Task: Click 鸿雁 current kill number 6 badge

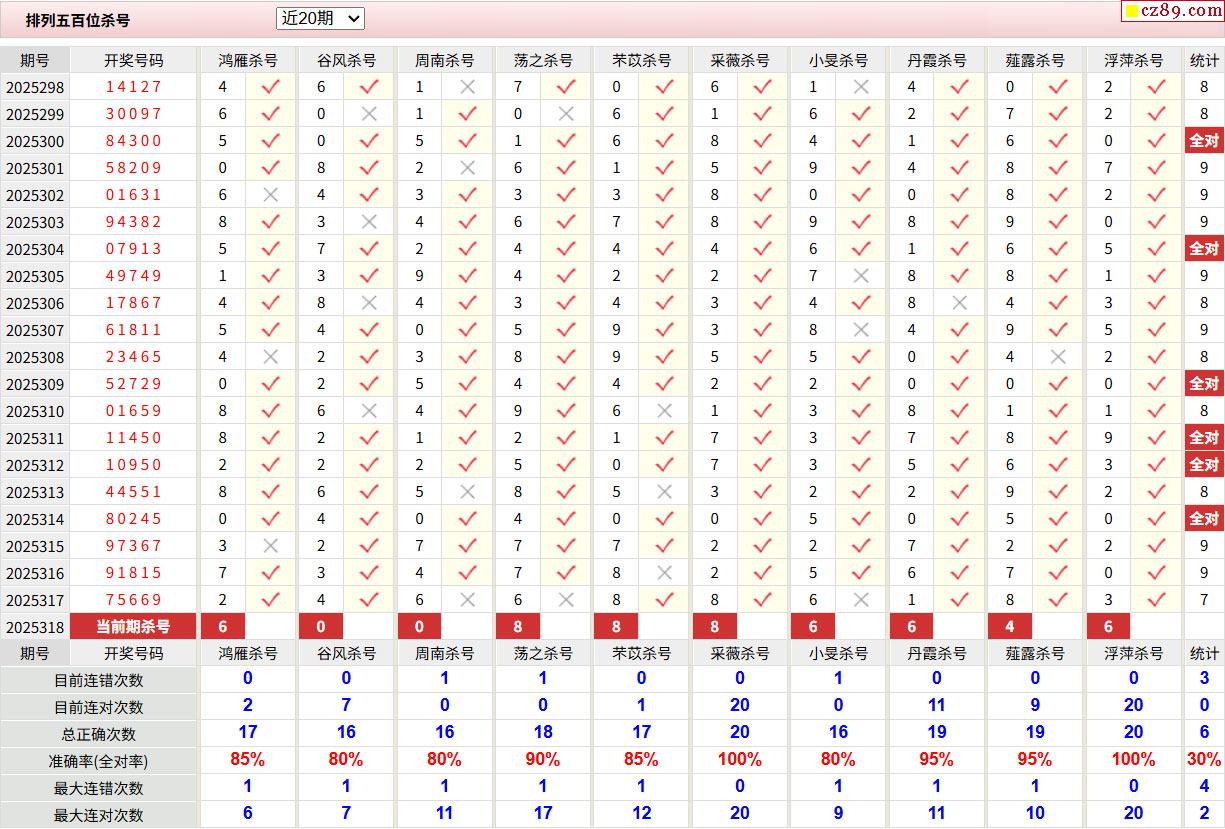Action: 223,627
